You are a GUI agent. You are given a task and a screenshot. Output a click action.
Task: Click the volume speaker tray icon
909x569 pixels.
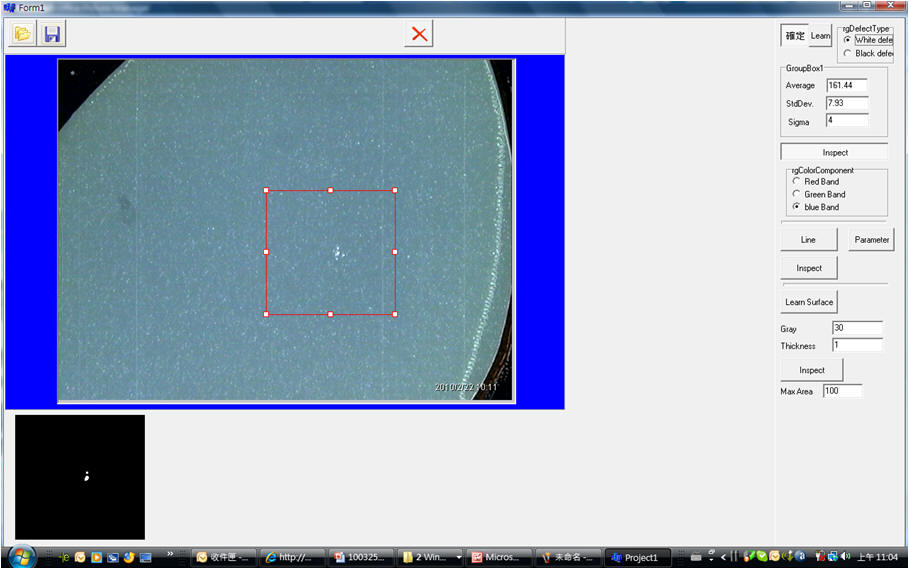[846, 557]
